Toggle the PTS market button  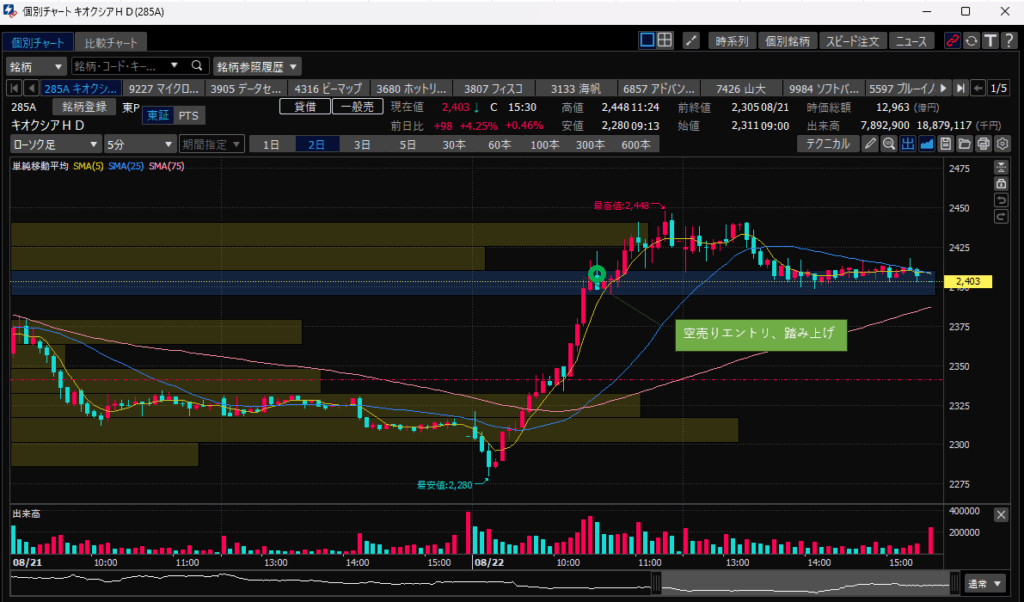[x=189, y=116]
